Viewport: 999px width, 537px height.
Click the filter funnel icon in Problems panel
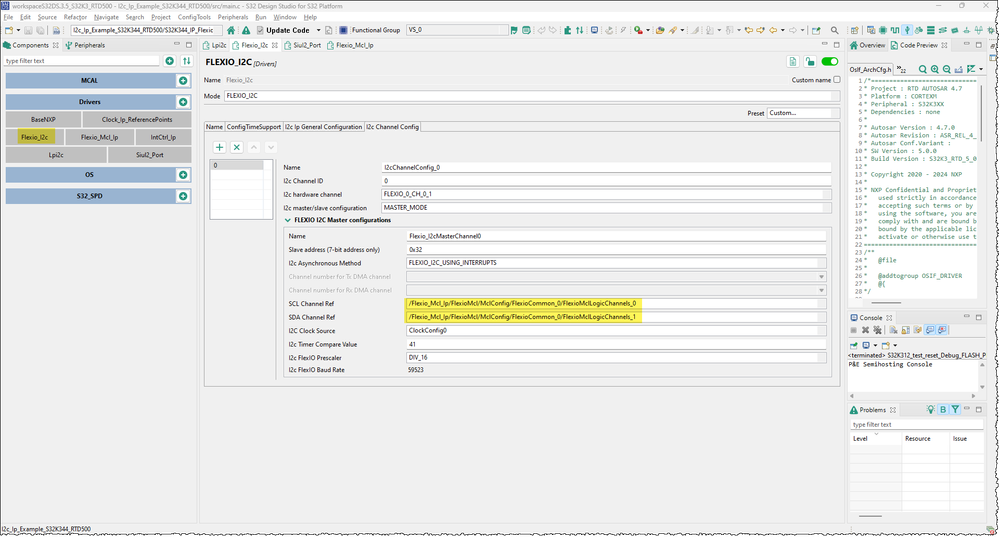(955, 410)
